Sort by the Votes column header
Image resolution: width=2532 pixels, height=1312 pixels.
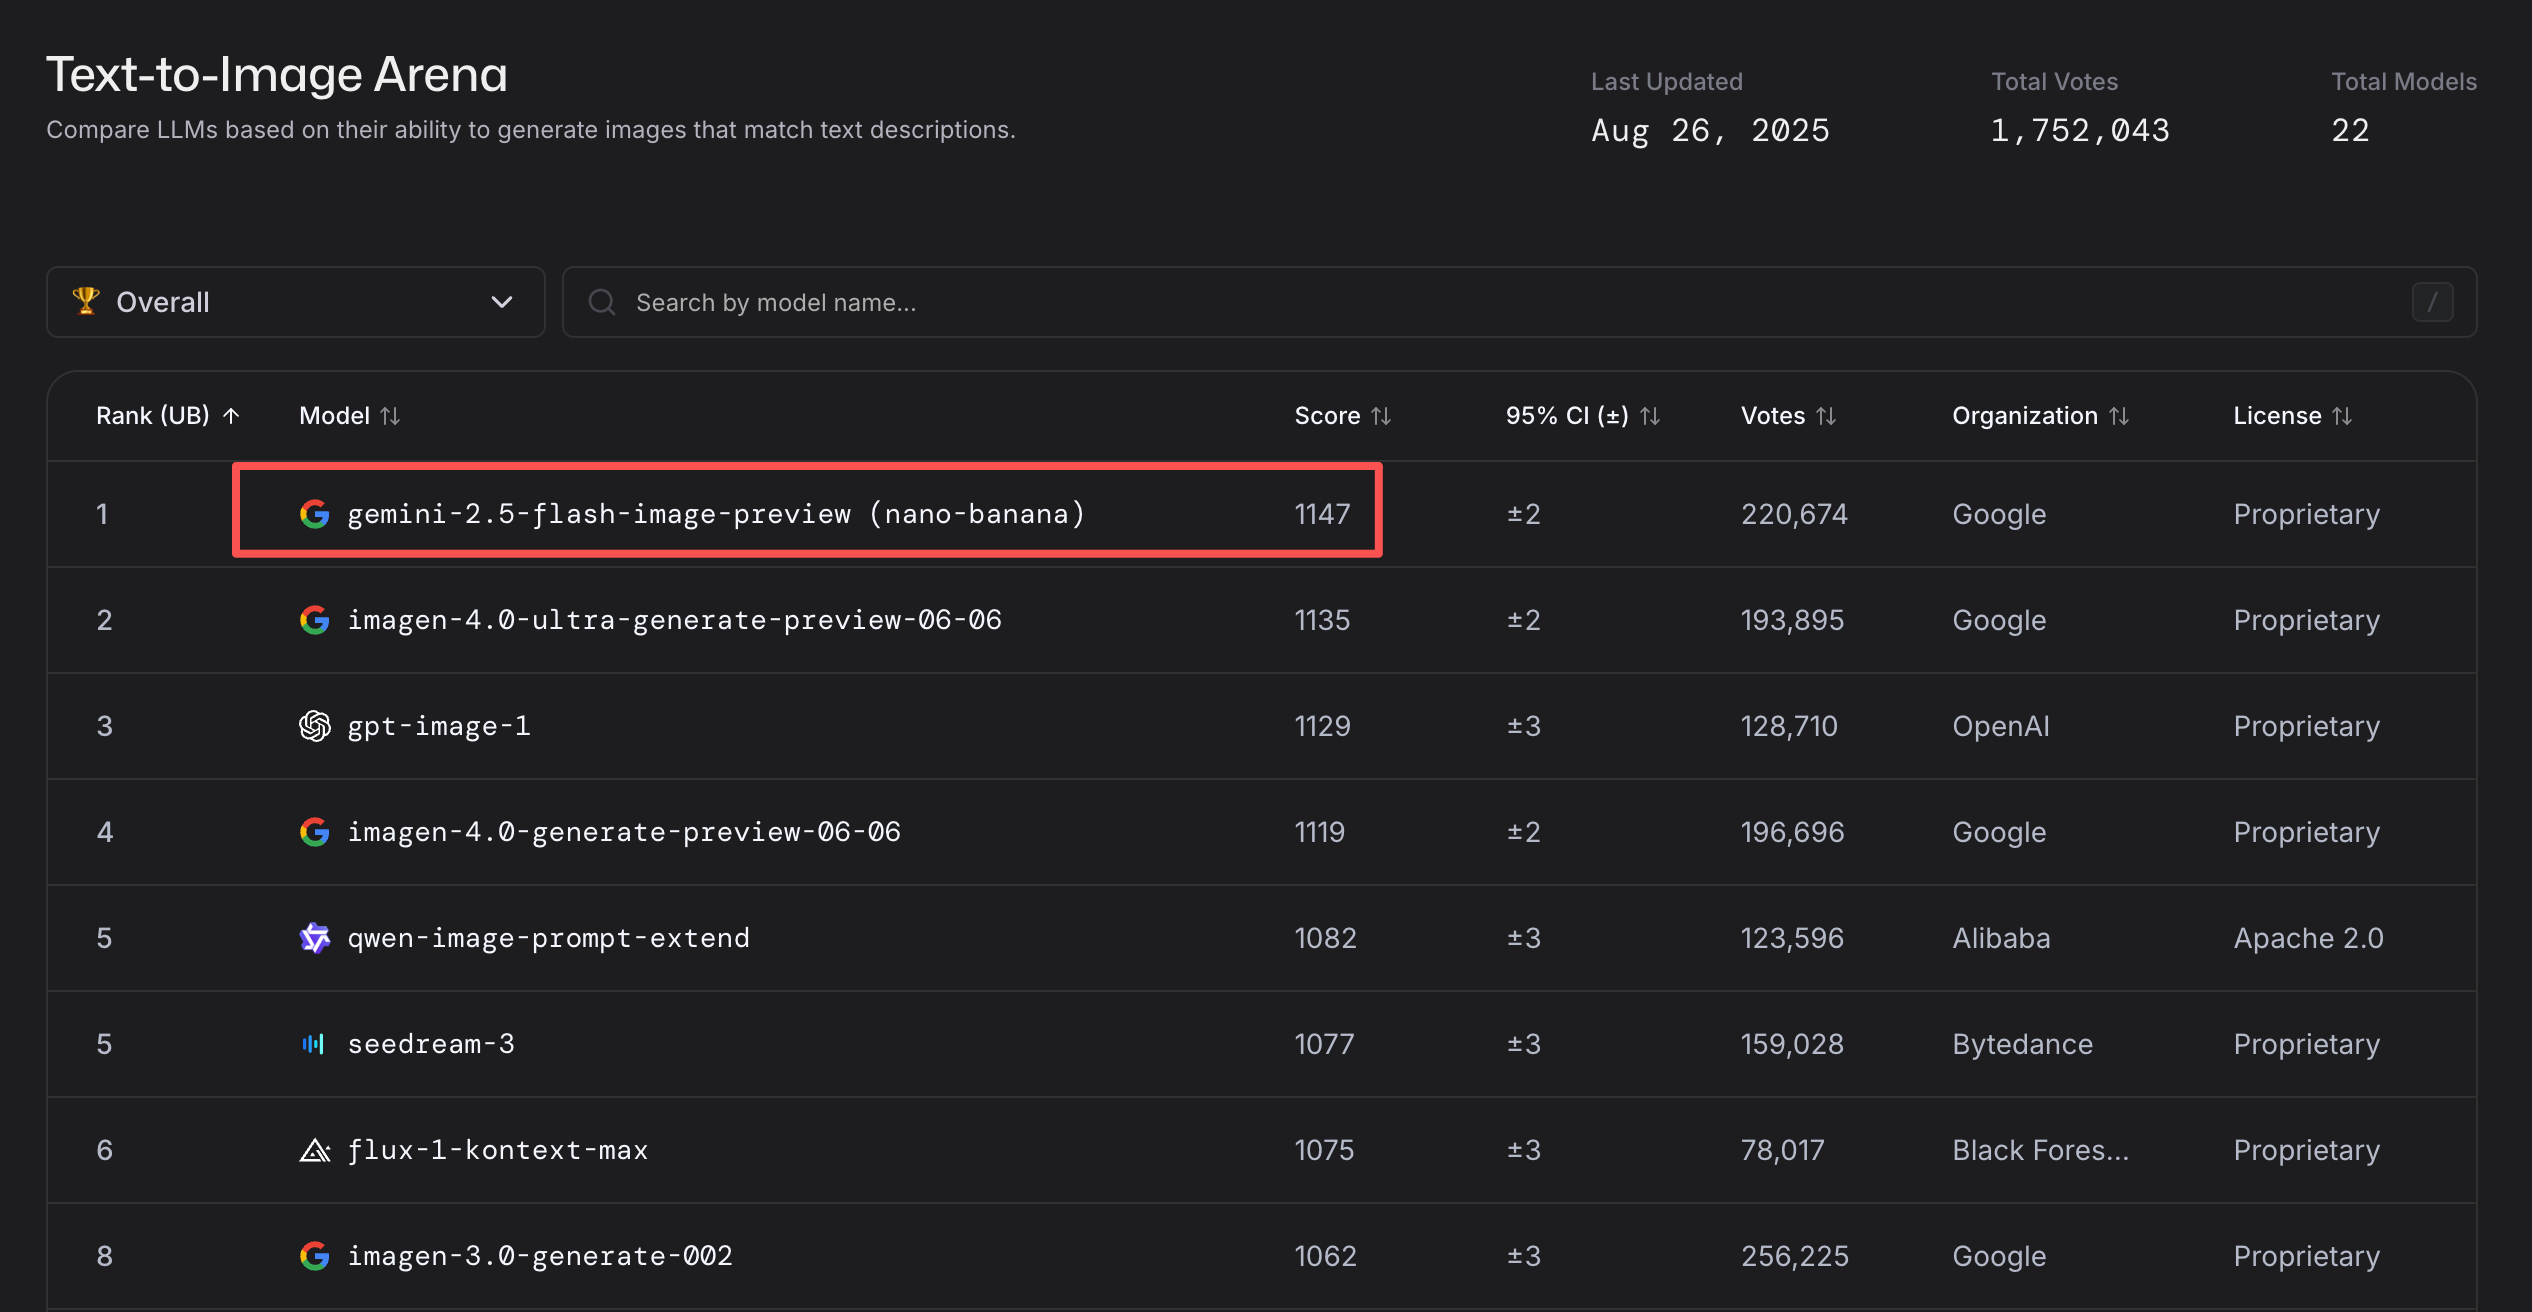(x=1789, y=416)
